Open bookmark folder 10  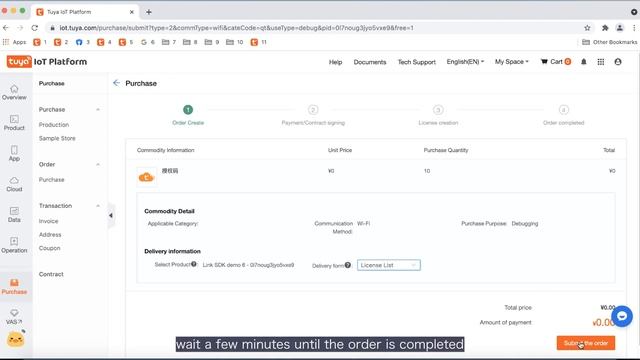(235, 42)
